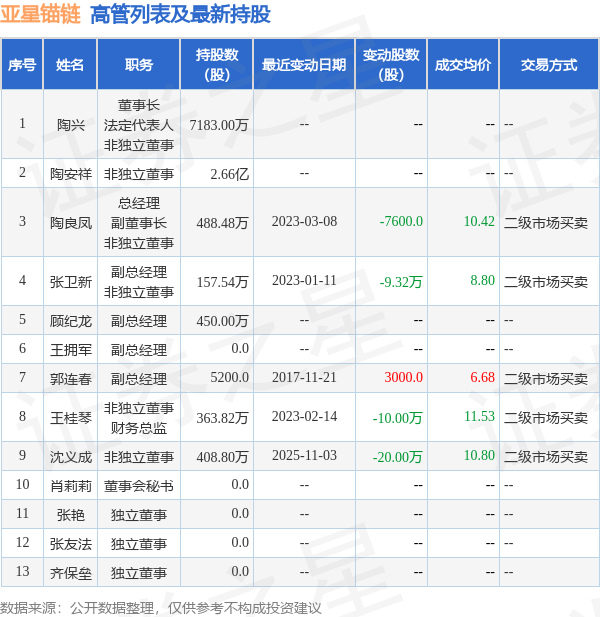The image size is (600, 617).
Task: Click the date 2023-02-14
Action: tap(304, 416)
